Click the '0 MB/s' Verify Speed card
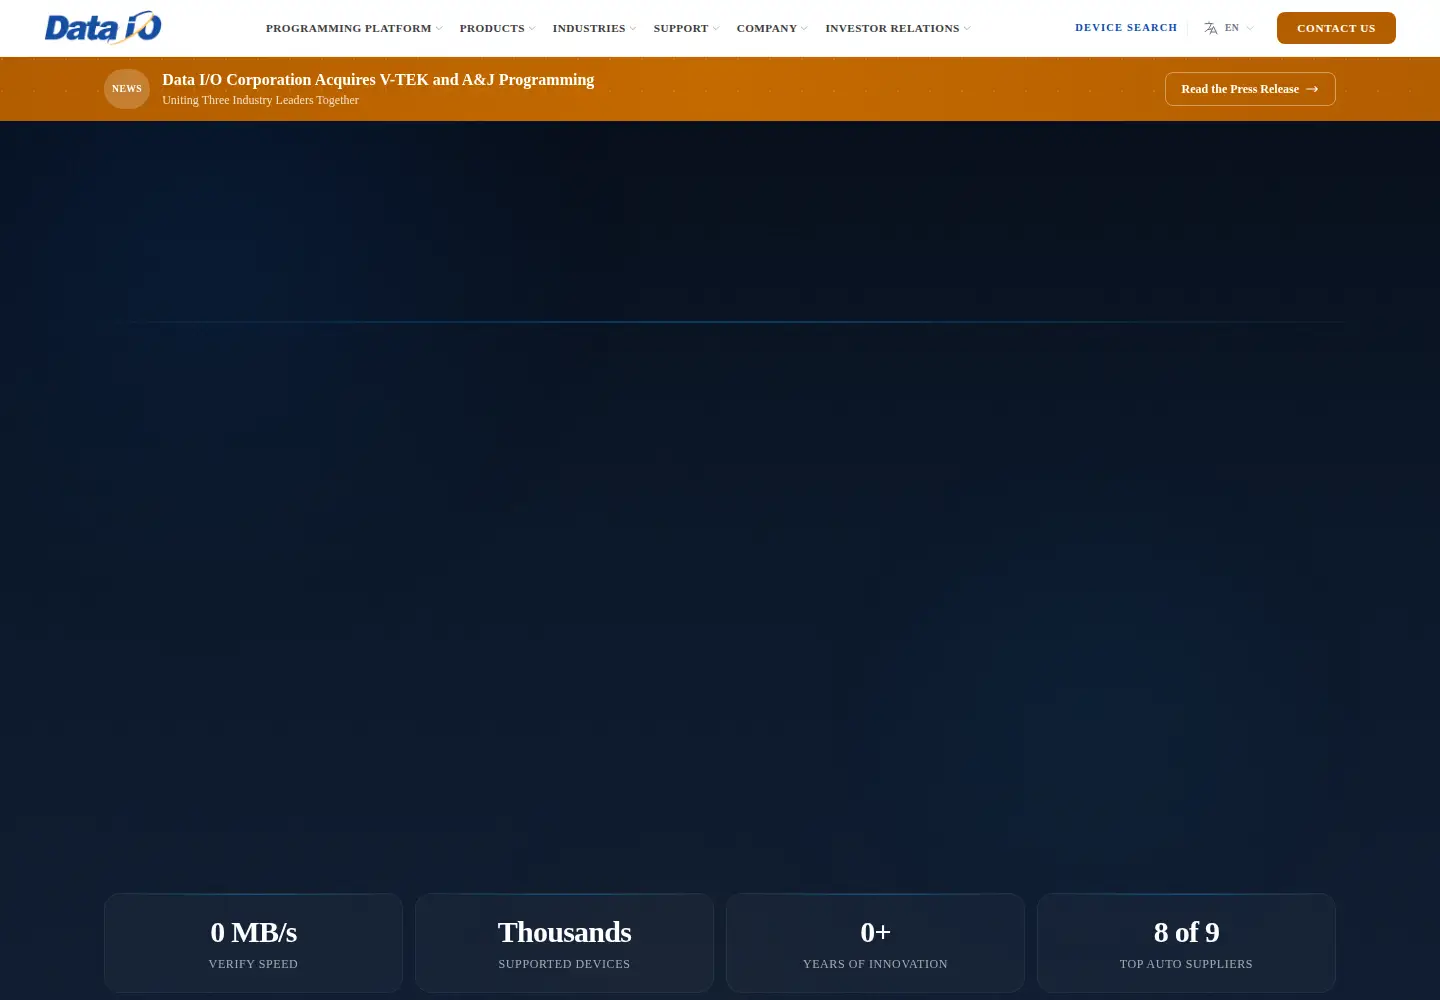The height and width of the screenshot is (1000, 1440). click(x=253, y=943)
